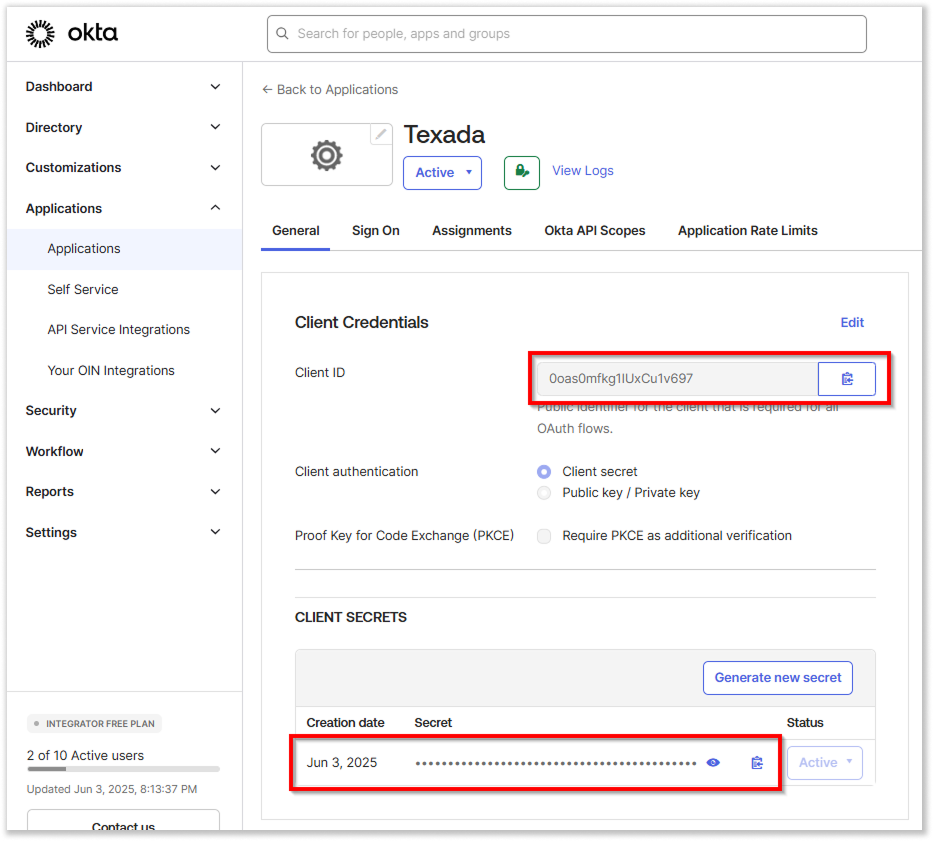Click the Texada gear logo thumbnail
933x841 pixels.
(327, 155)
